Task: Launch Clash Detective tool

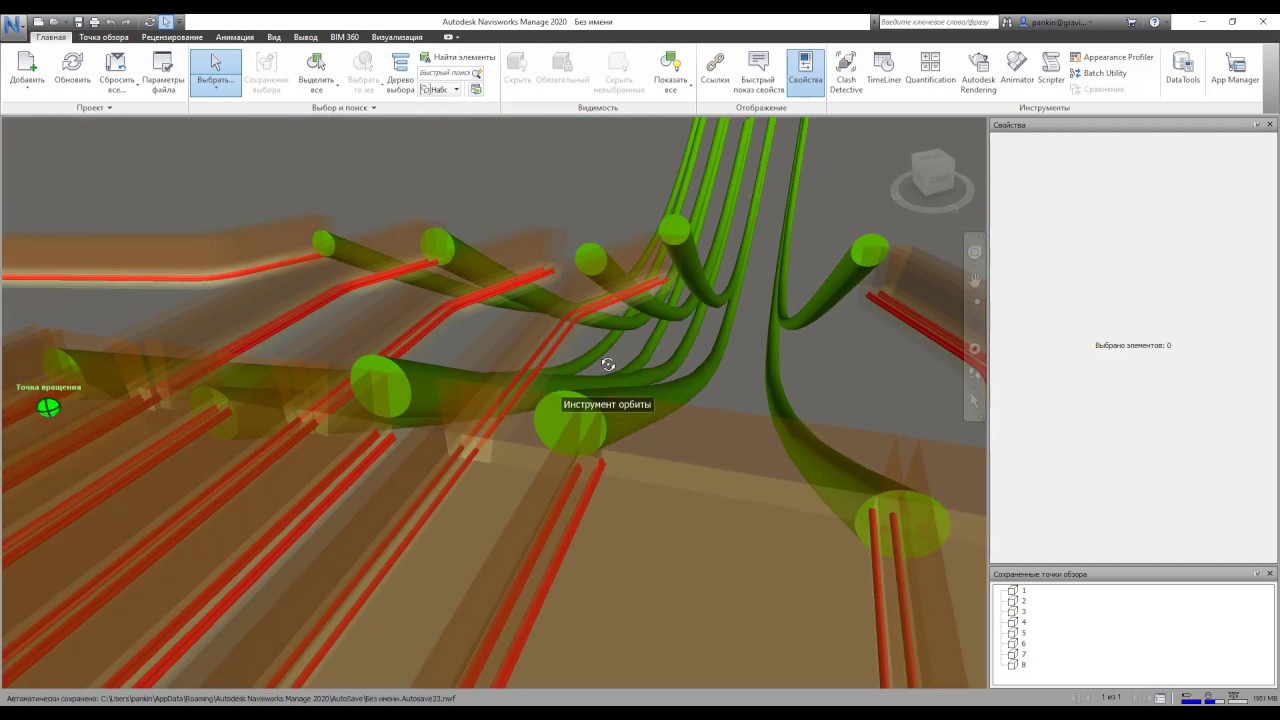Action: tap(846, 72)
